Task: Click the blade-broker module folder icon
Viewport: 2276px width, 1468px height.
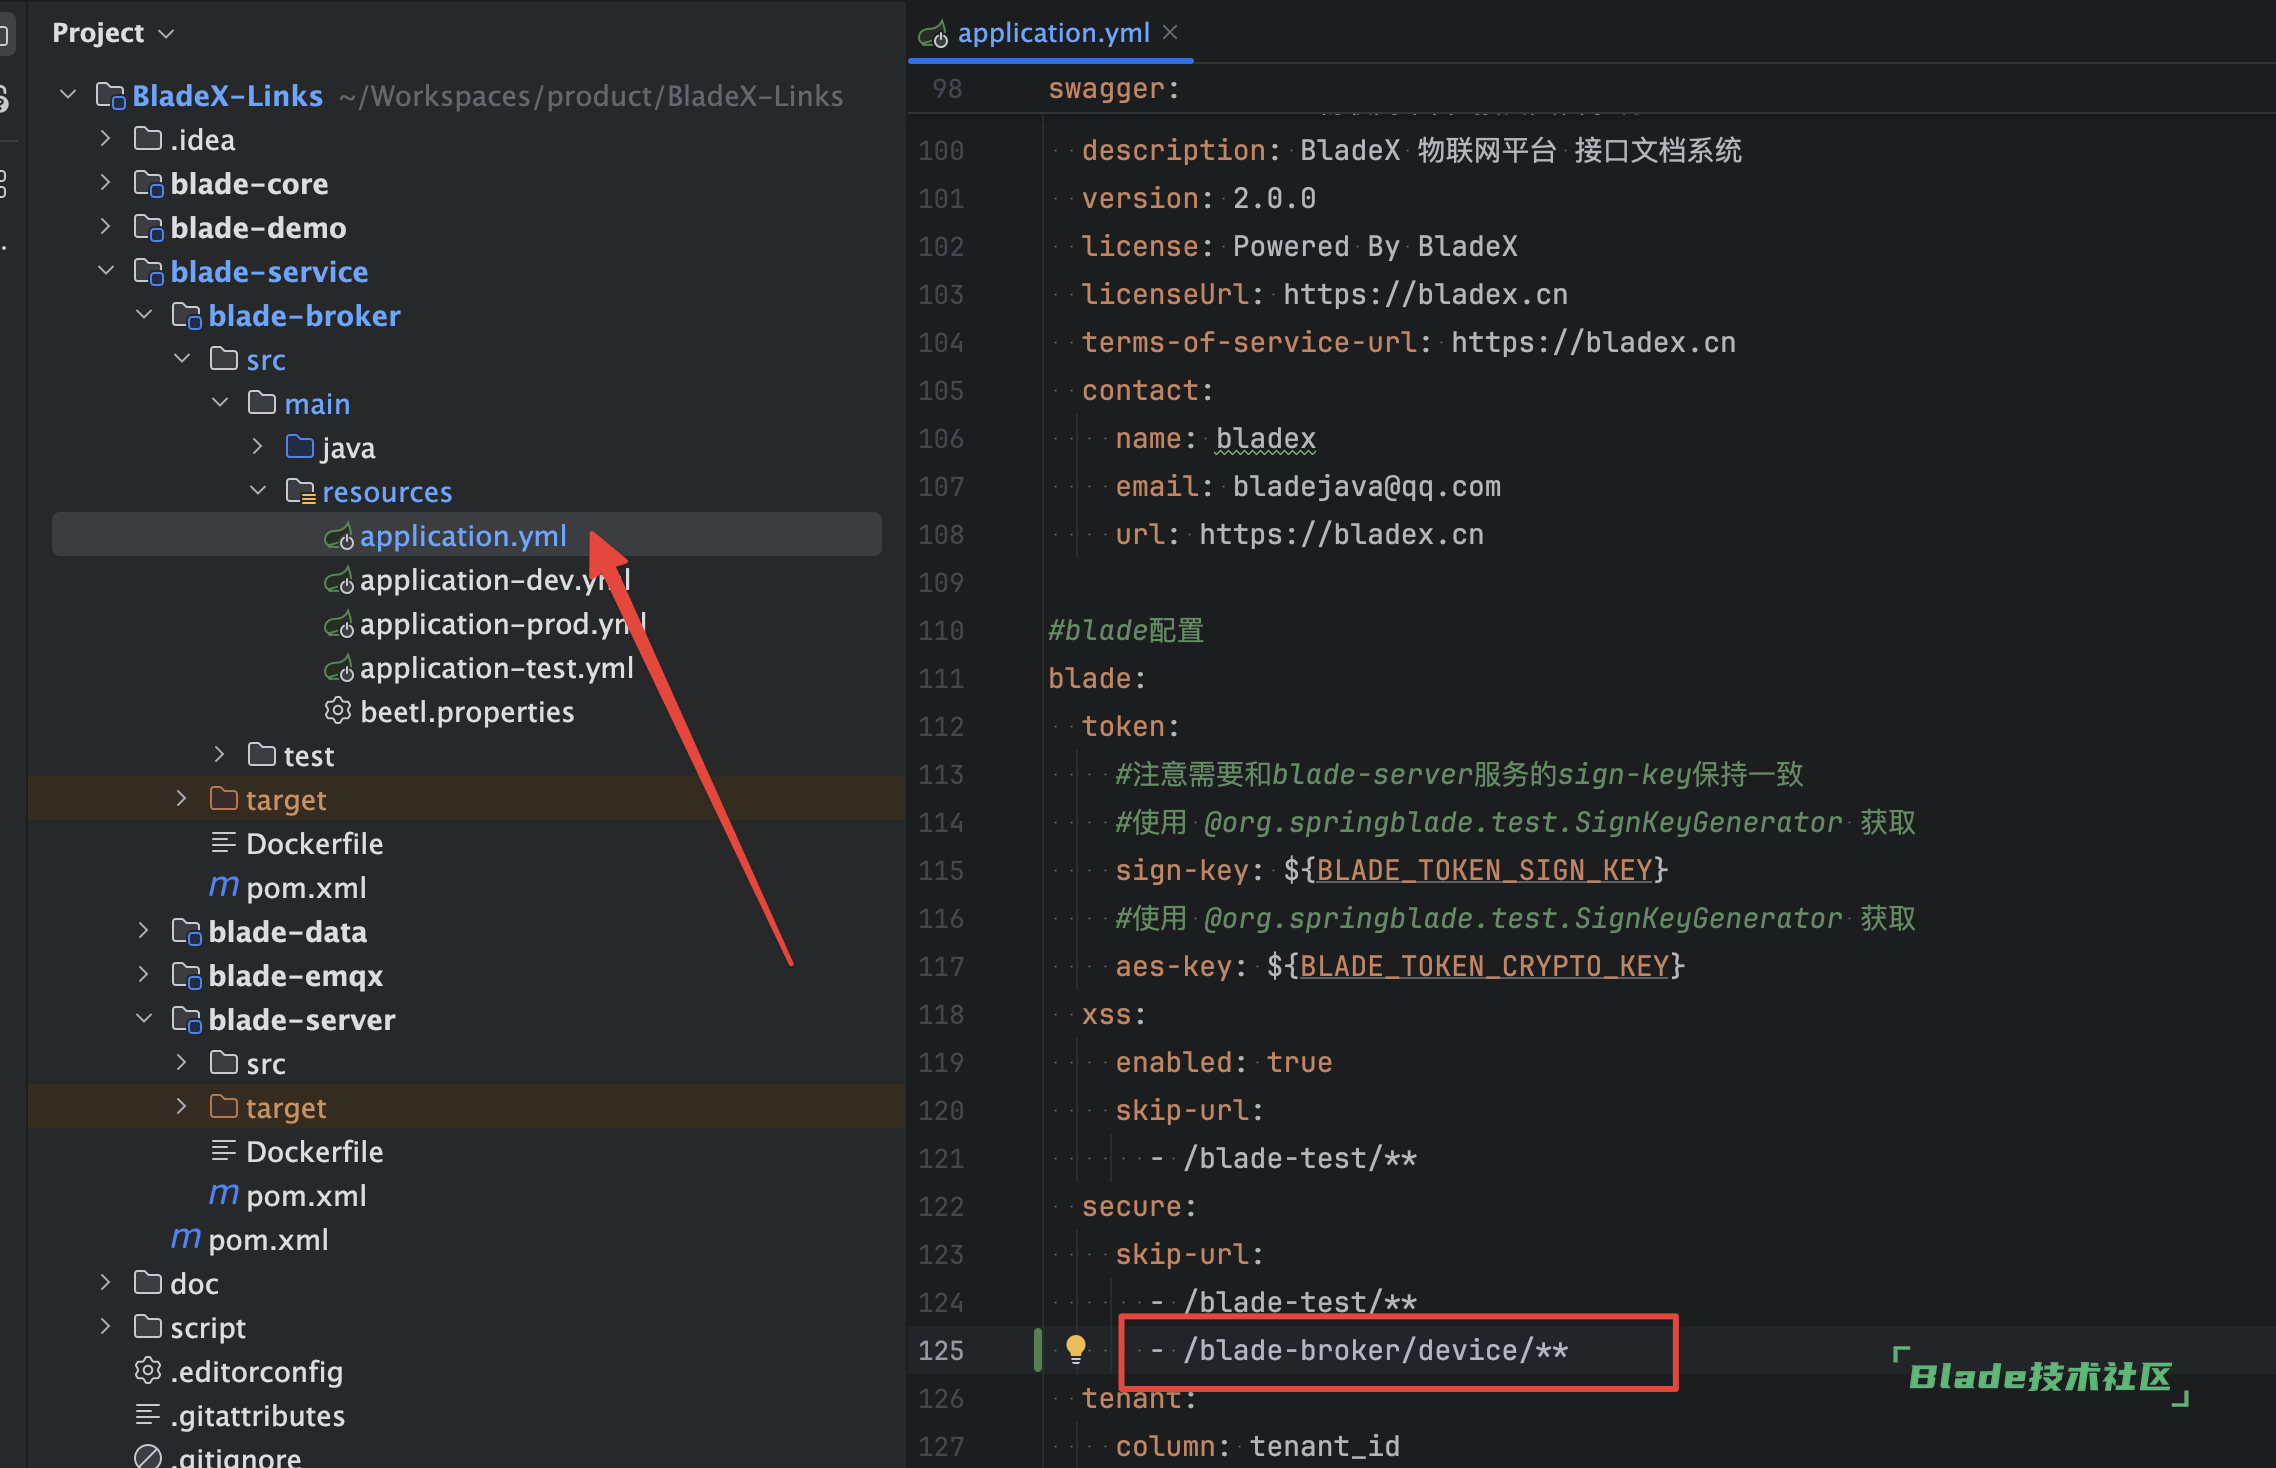Action: (x=186, y=316)
